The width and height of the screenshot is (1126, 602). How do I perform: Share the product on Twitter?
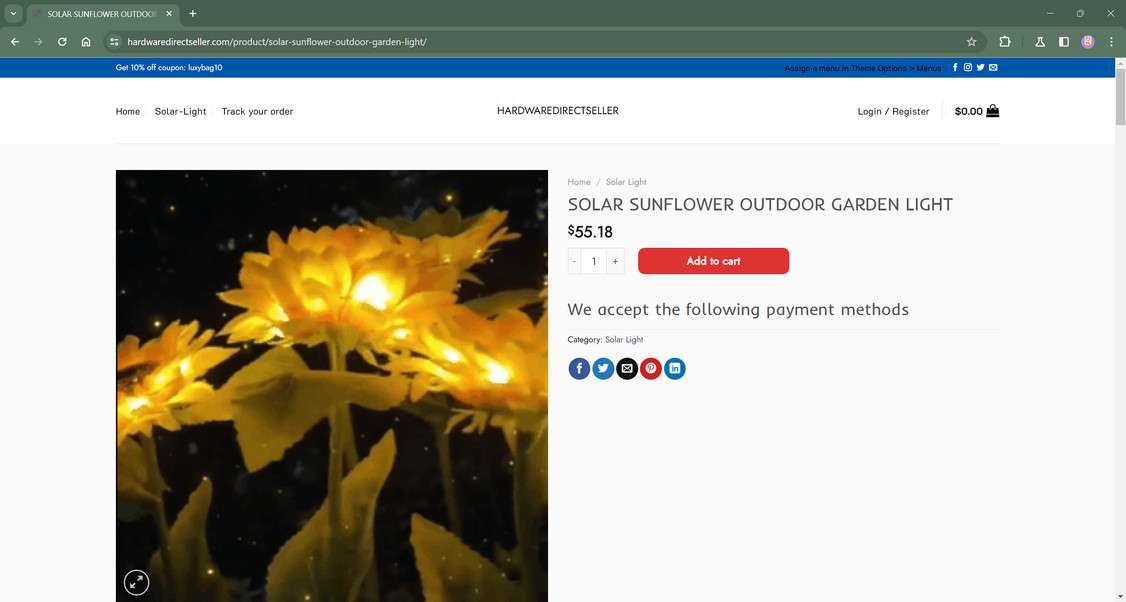[602, 368]
